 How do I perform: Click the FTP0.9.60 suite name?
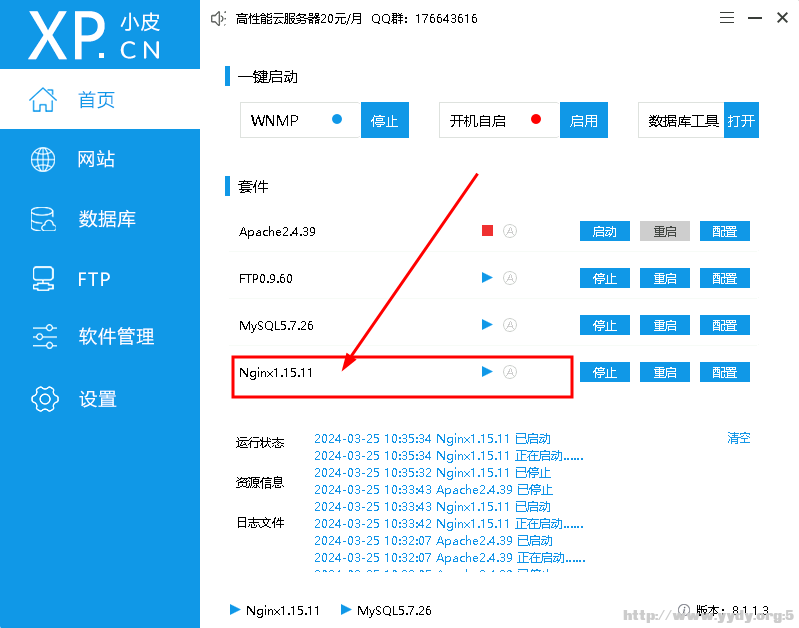click(265, 279)
